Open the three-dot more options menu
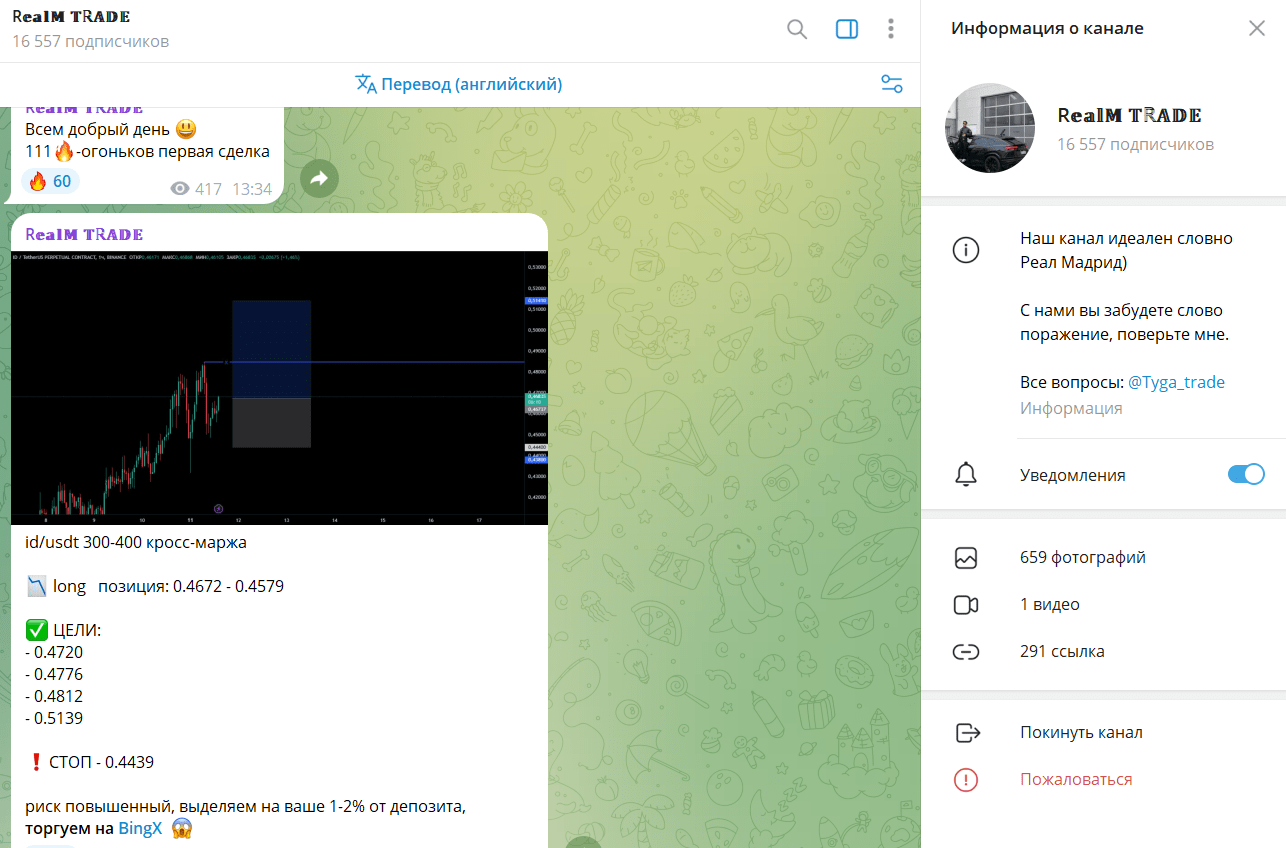Image resolution: width=1286 pixels, height=848 pixels. click(x=890, y=29)
